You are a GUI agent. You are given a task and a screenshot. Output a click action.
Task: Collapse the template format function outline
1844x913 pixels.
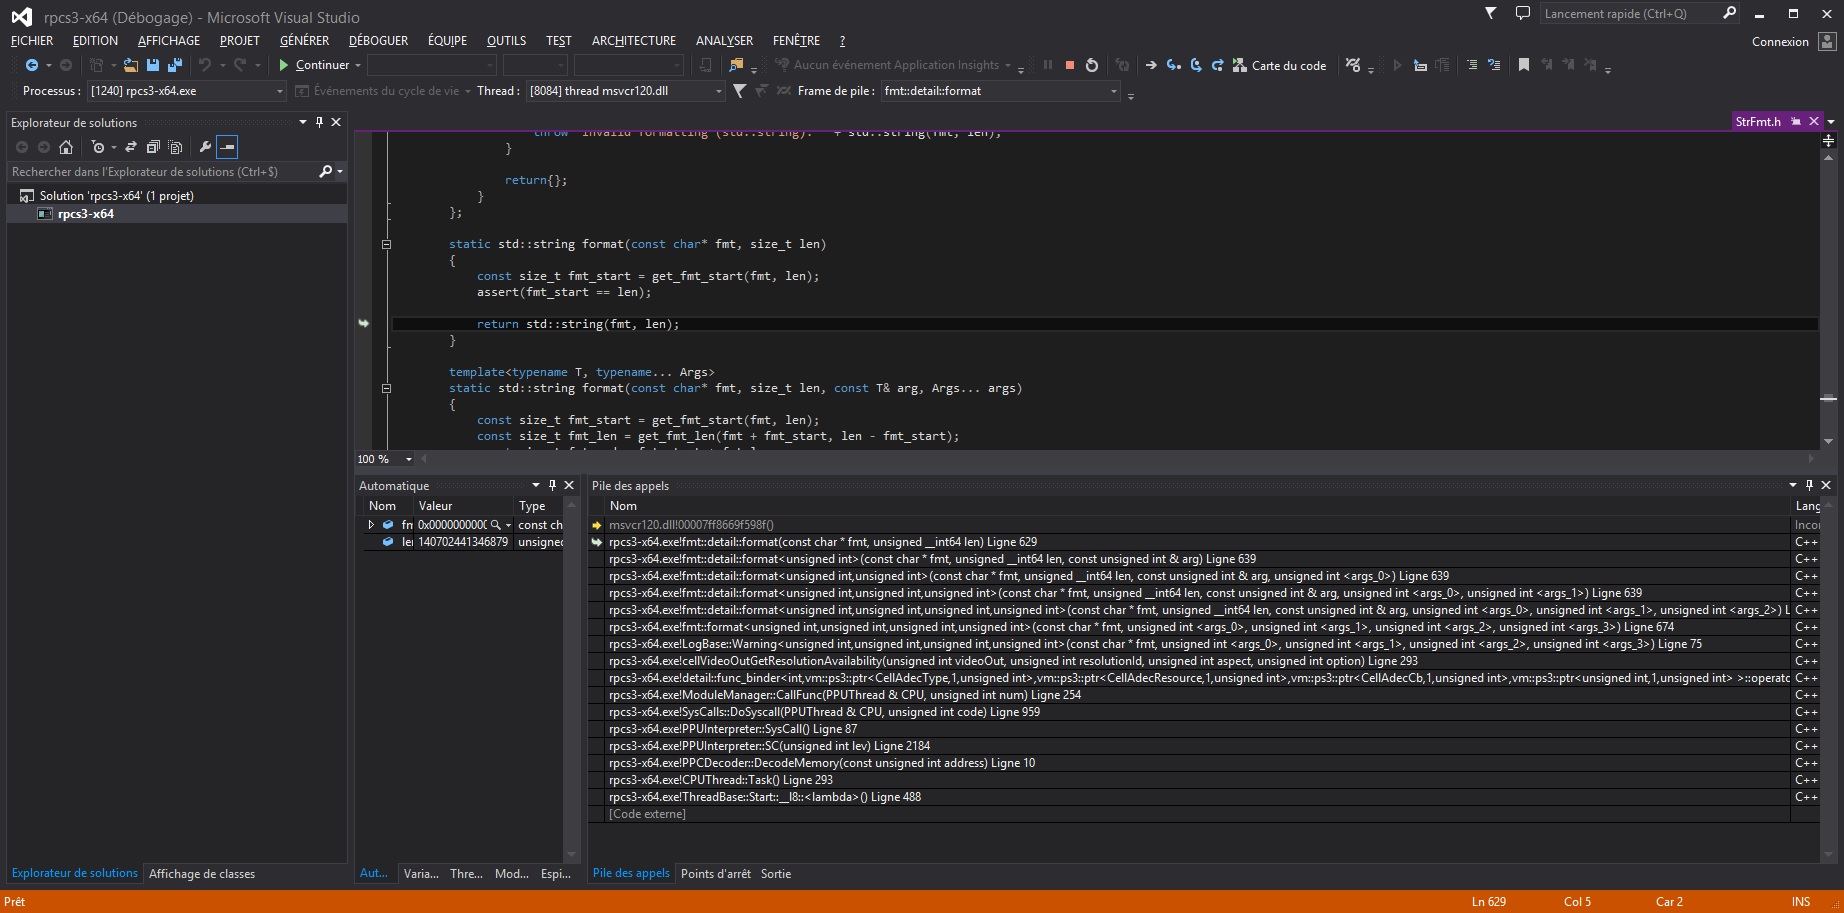(x=386, y=388)
